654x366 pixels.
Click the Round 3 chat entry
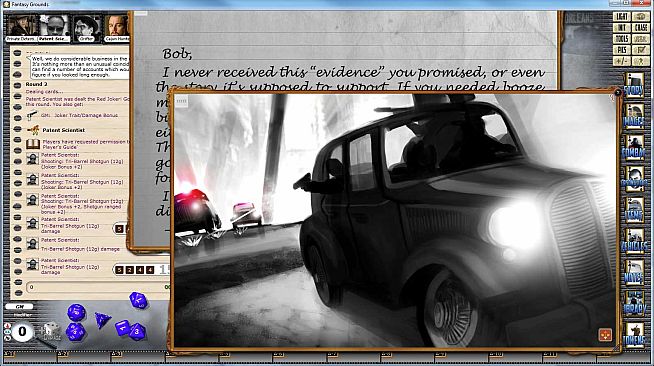click(36, 84)
